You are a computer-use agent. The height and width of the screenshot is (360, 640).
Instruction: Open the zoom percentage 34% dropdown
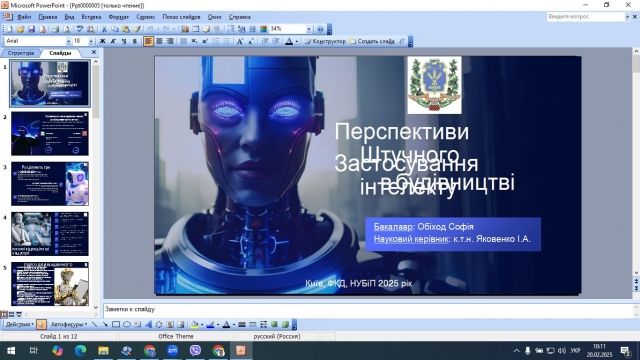pos(309,29)
